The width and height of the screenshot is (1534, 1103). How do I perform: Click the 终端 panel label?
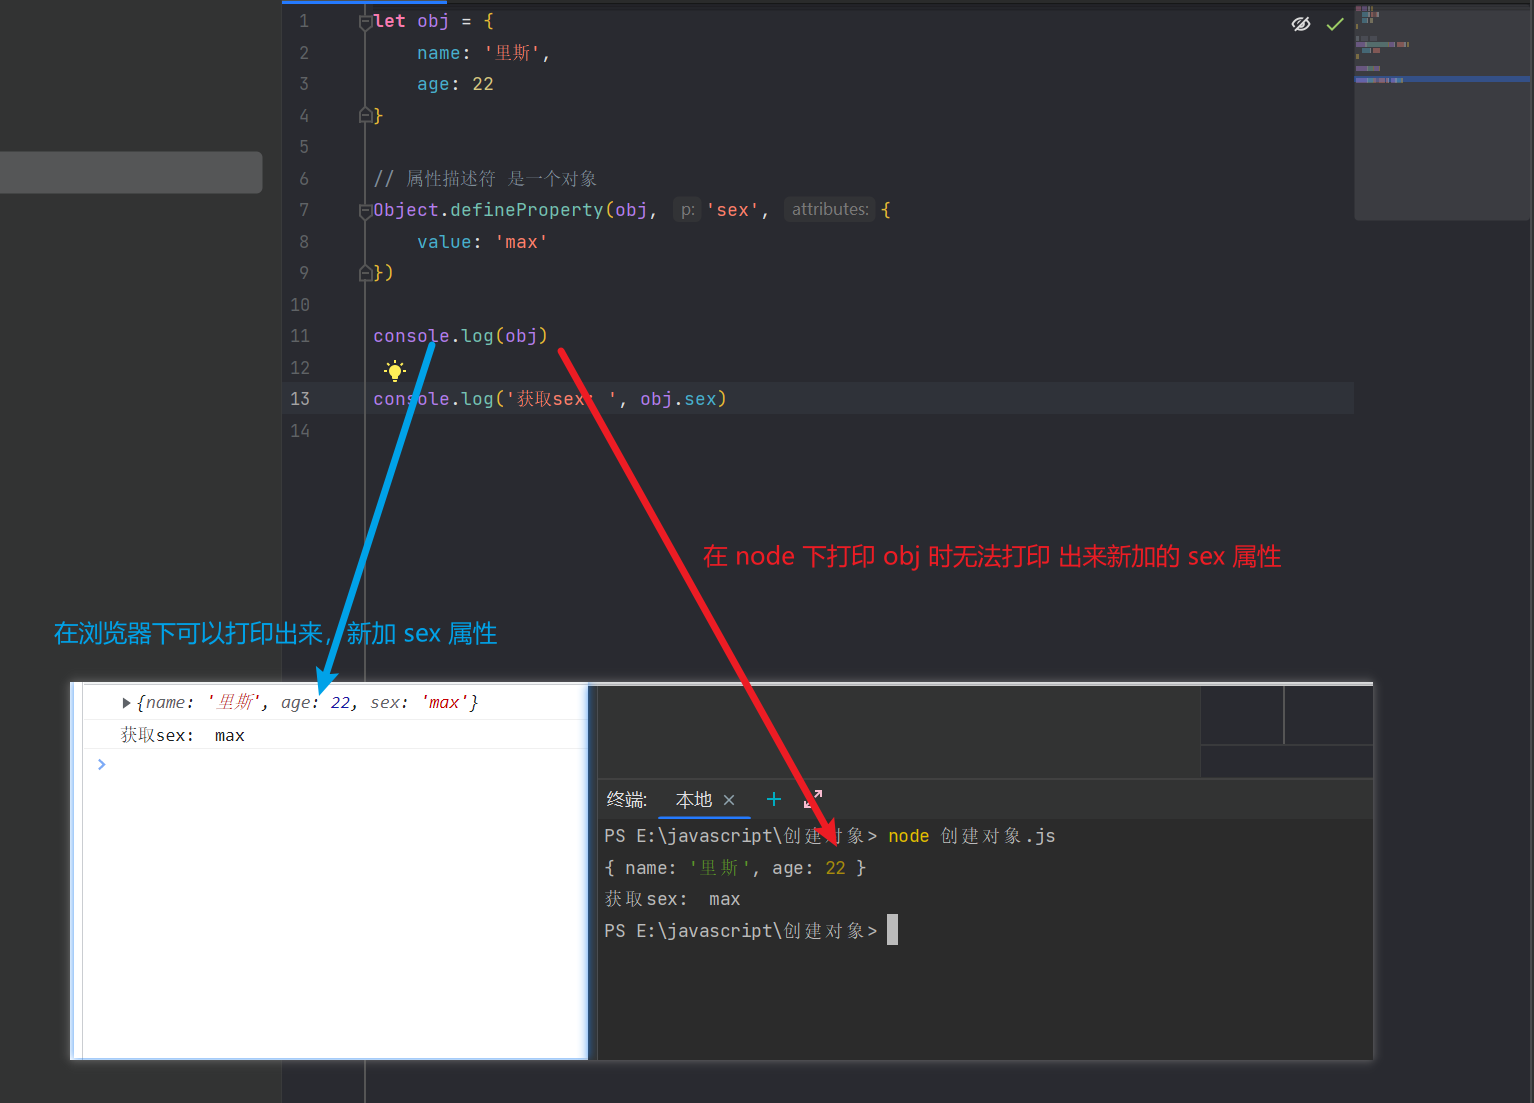pyautogui.click(x=627, y=800)
